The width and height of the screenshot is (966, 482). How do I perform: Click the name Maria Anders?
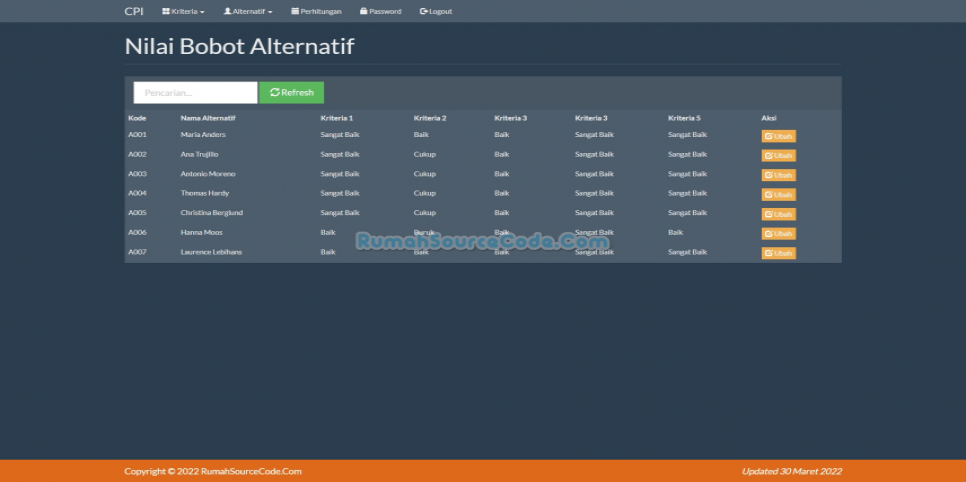pyautogui.click(x=203, y=134)
